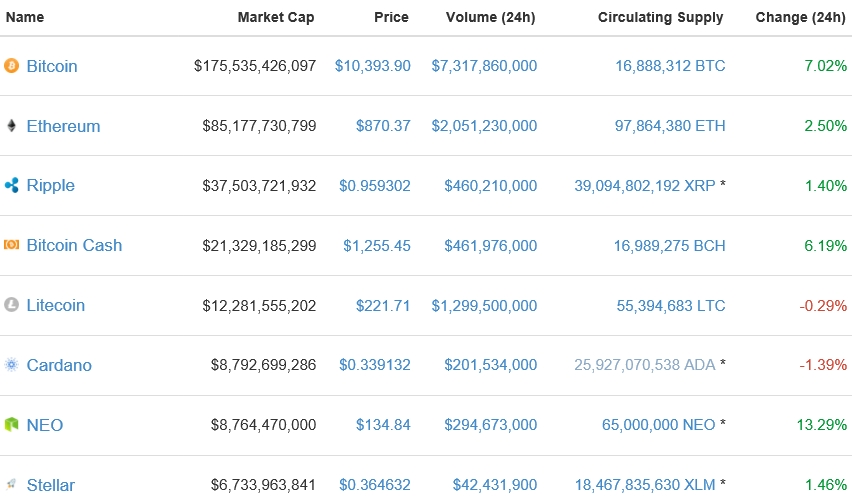Sort table by Price column header

point(391,18)
